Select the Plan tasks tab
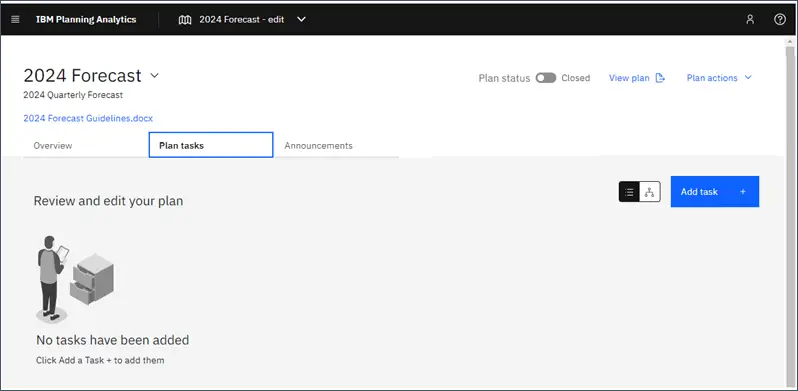Viewport: 798px width, 391px height. [x=211, y=145]
